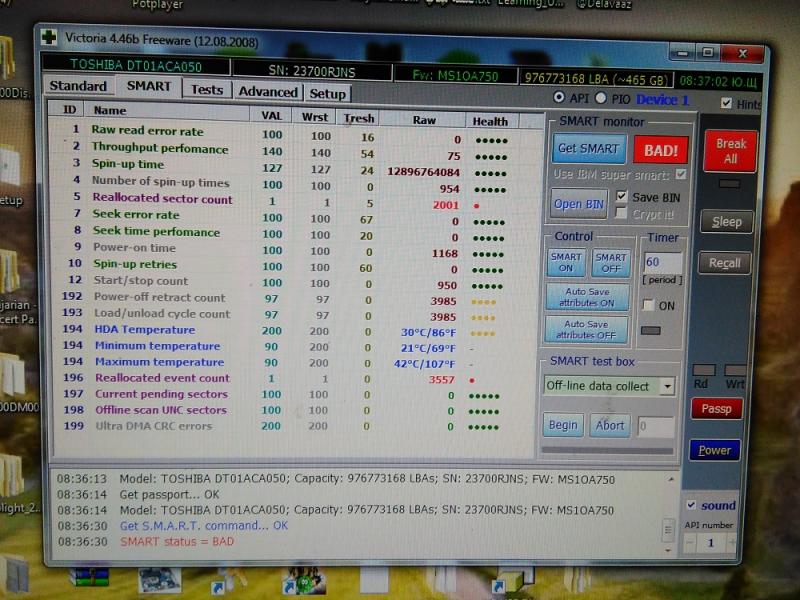Click the 'SMART status = BAD' log line
Viewport: 800px width, 600px height.
point(177,541)
